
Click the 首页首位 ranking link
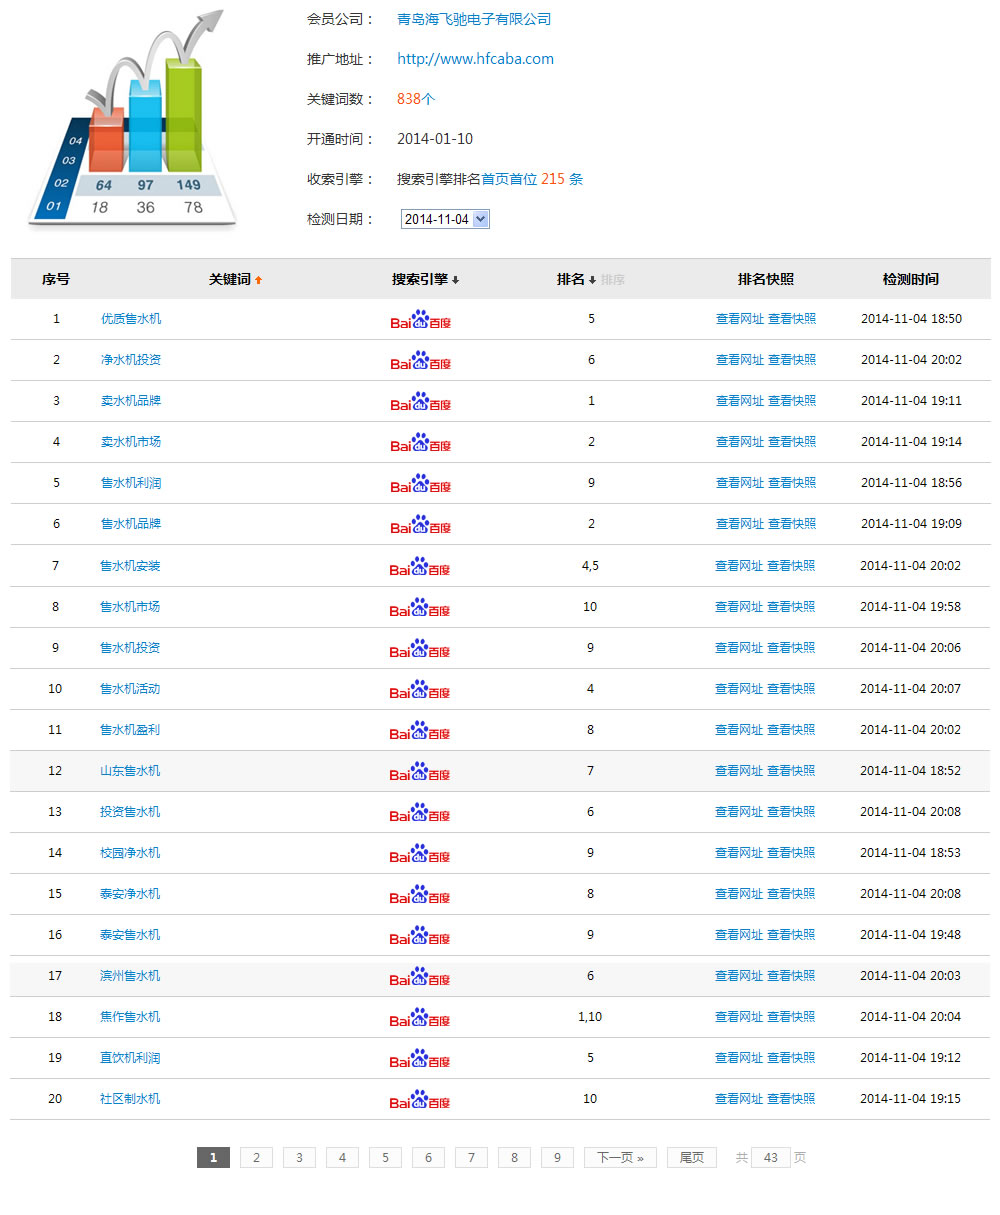[509, 179]
